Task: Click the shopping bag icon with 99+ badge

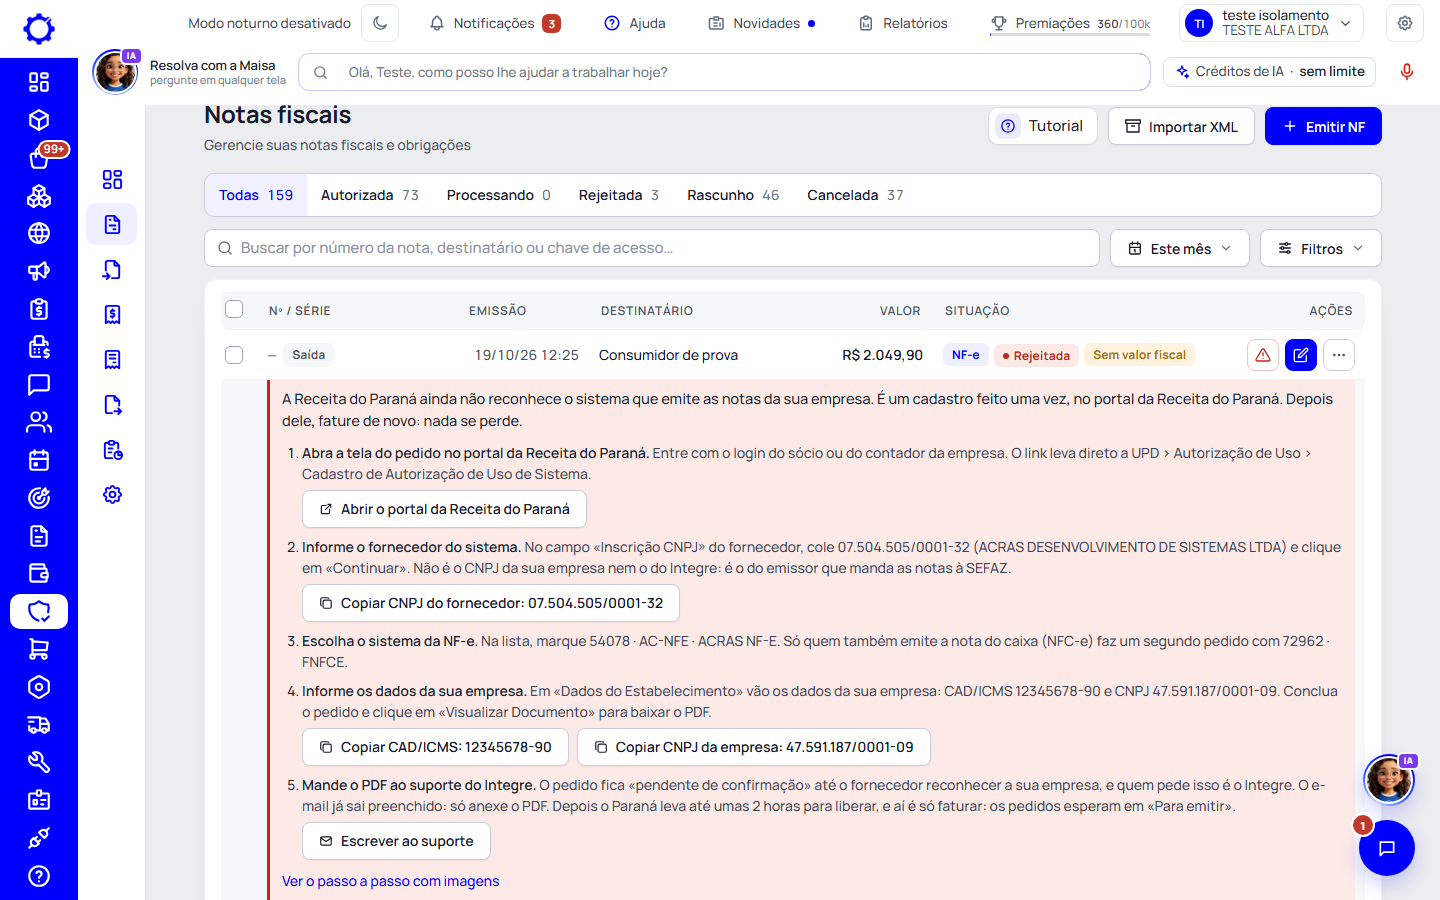Action: tap(39, 158)
